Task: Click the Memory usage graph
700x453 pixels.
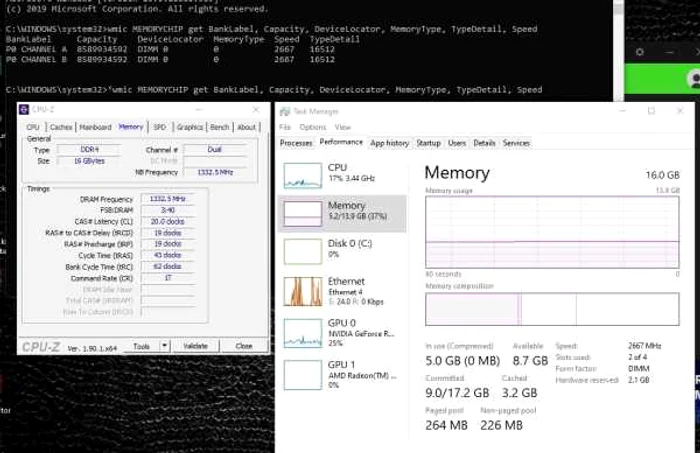Action: 552,232
